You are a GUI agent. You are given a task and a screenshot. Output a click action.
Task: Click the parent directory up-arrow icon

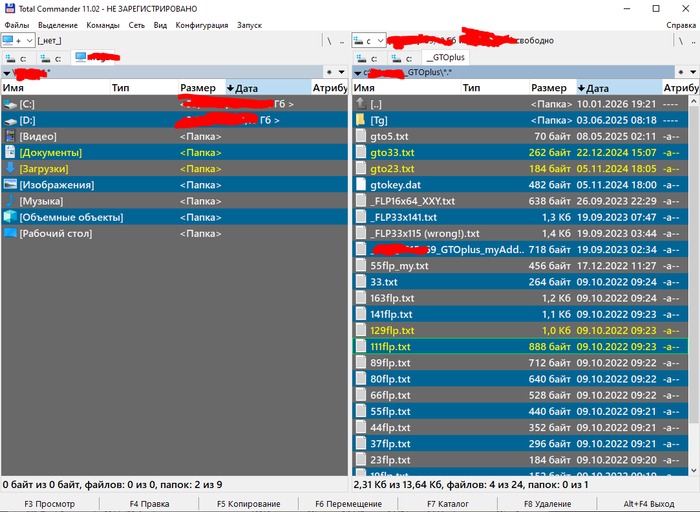pyautogui.click(x=361, y=104)
